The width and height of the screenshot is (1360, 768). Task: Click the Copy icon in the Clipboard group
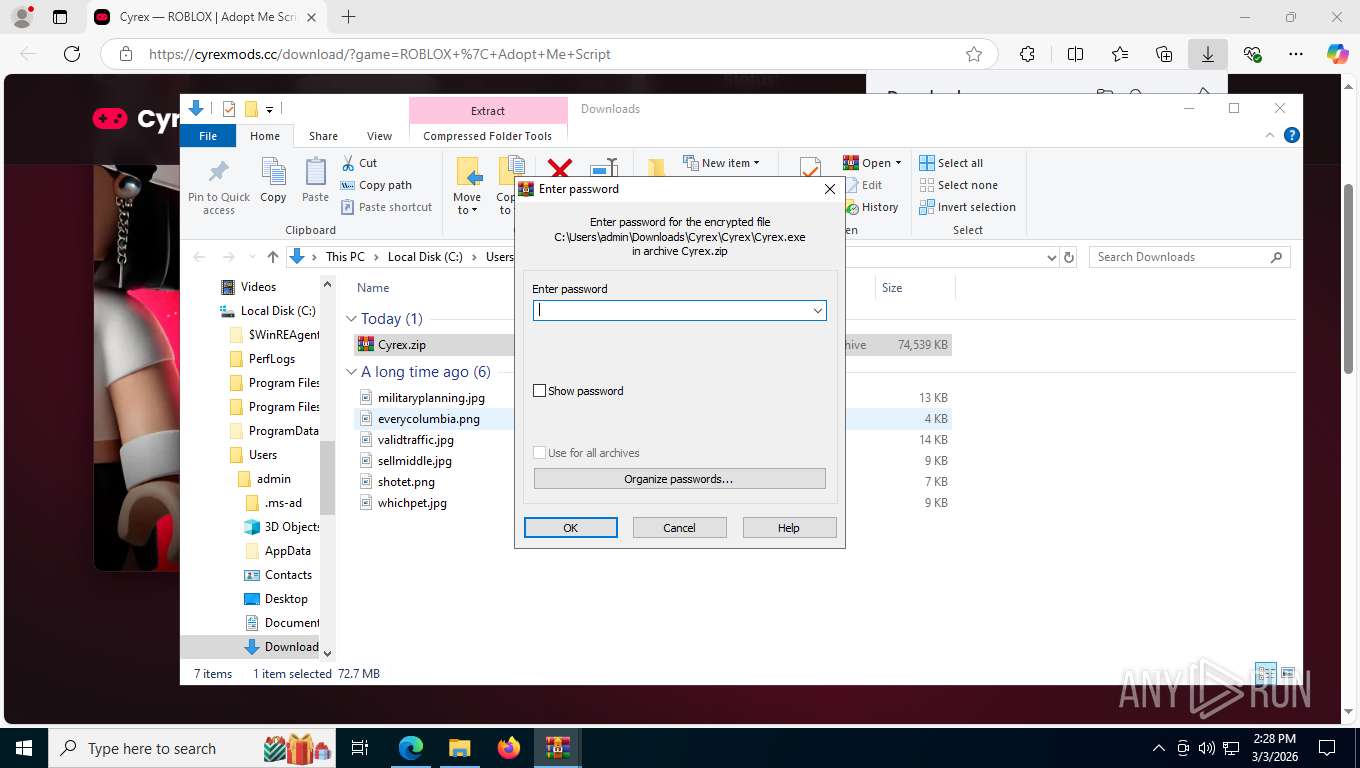point(273,171)
